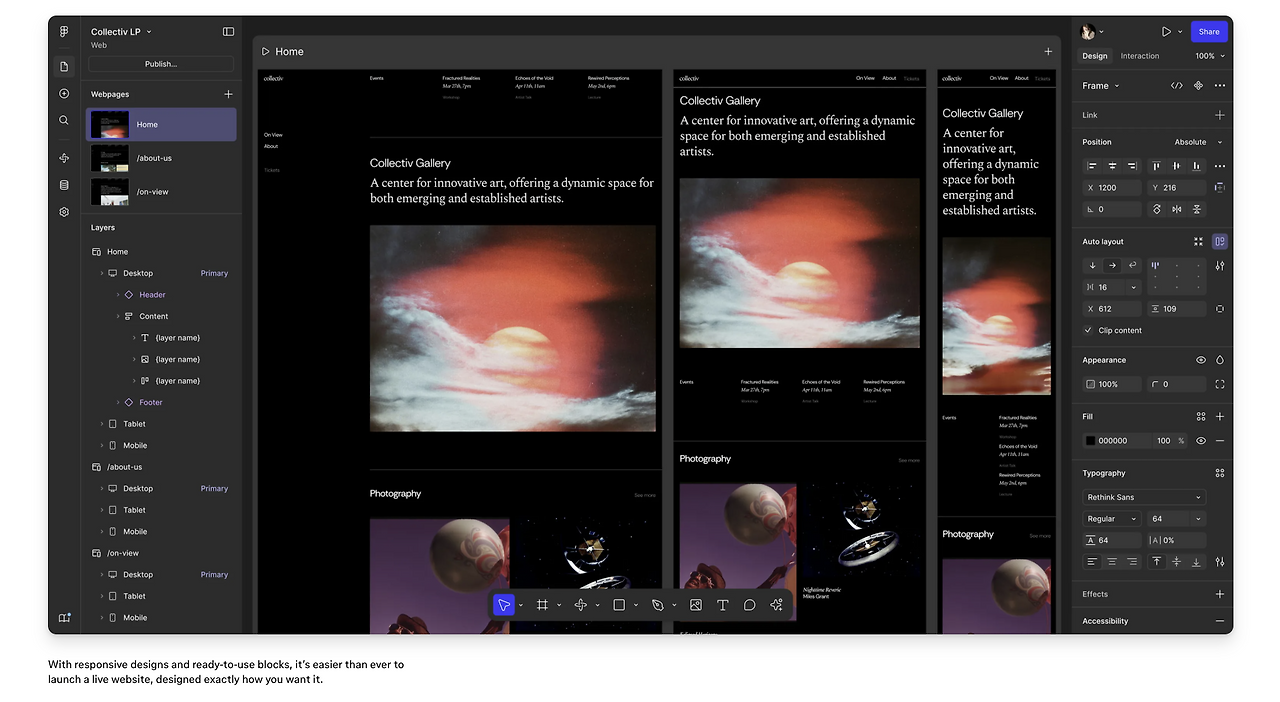Image resolution: width=1280 pixels, height=702 pixels.
Task: Open the AI sparkle tool in bottom toolbar
Action: click(776, 605)
